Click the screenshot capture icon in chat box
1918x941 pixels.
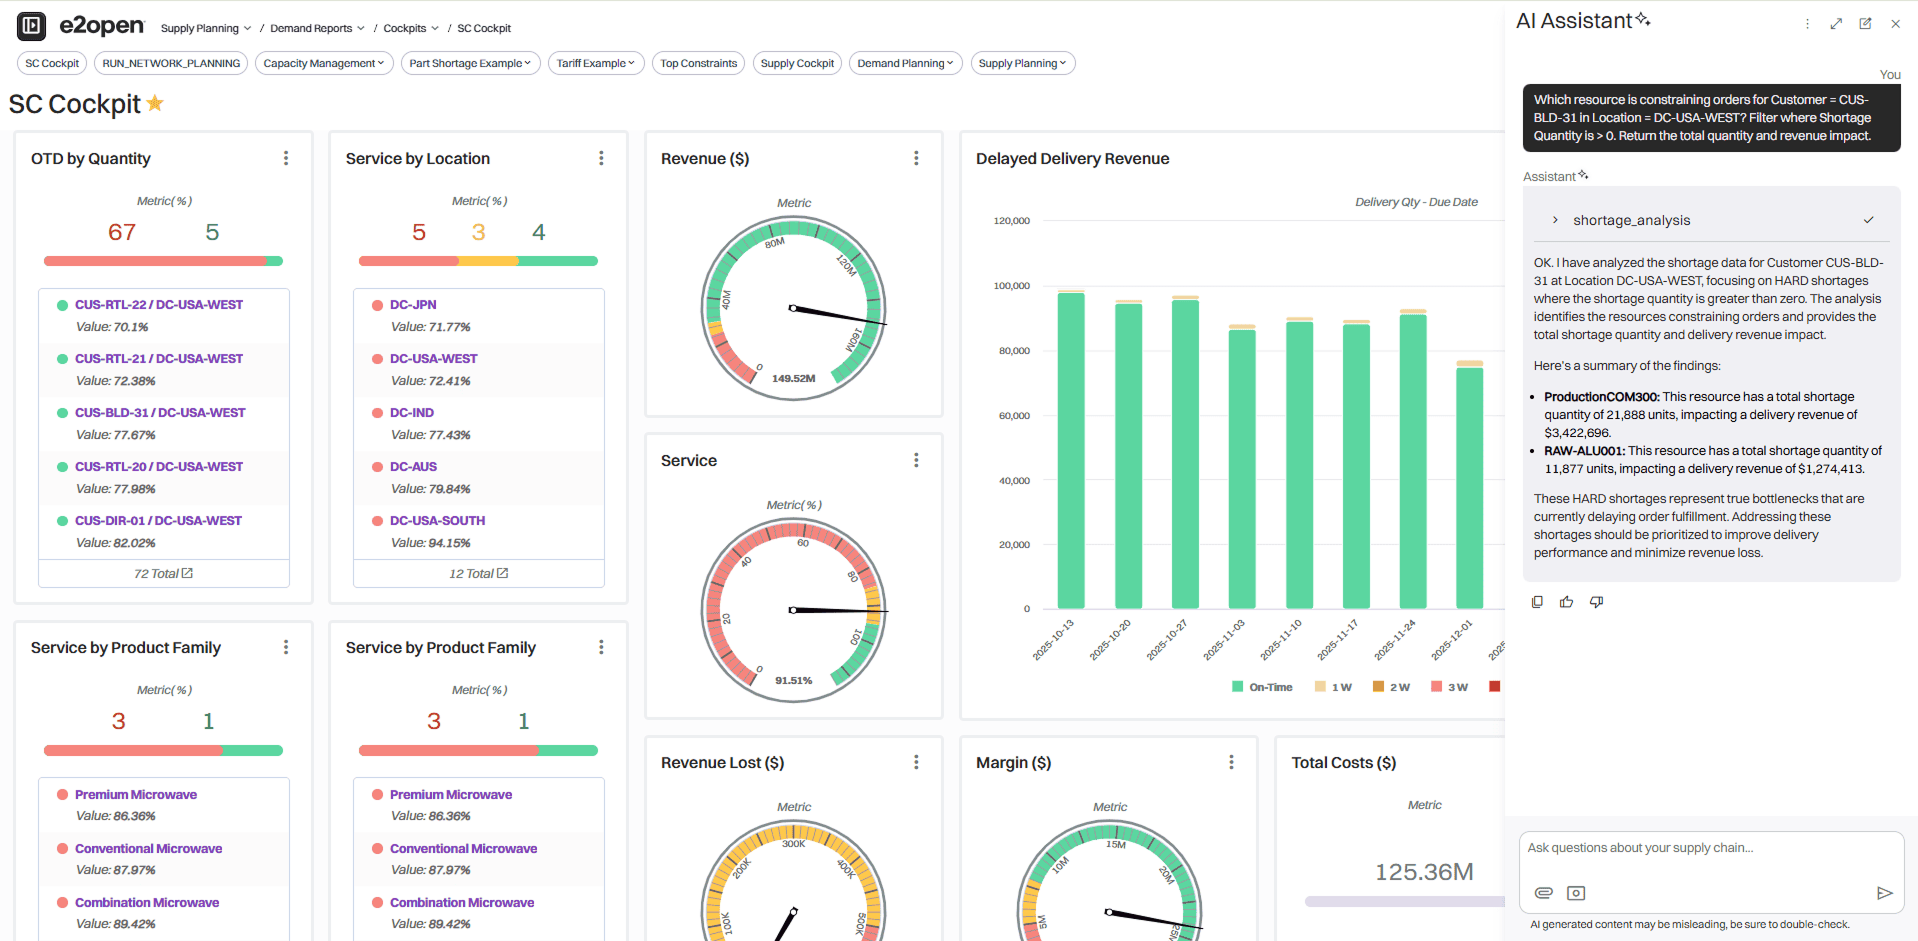(1576, 893)
